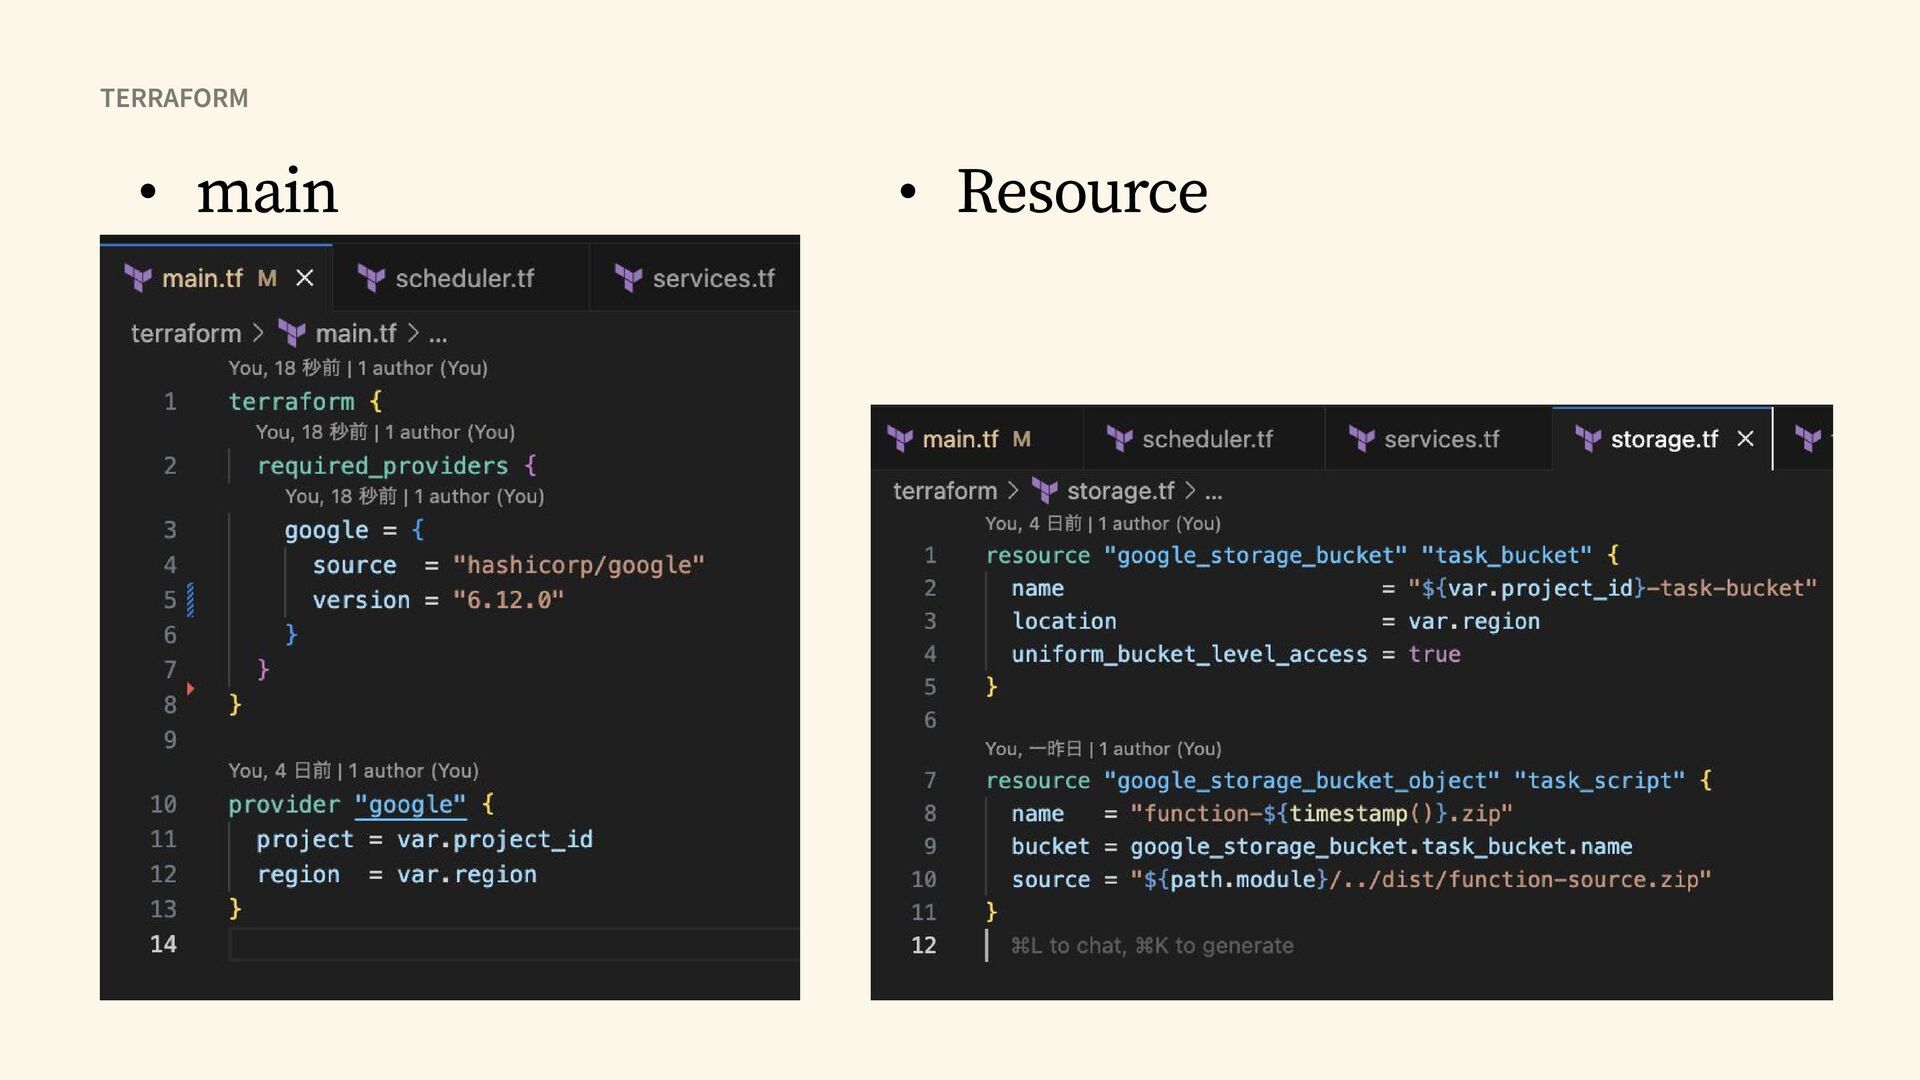Click blame annotation 'You, 4 日前' above provider block
Screen dimensions: 1920x1080
[353, 771]
